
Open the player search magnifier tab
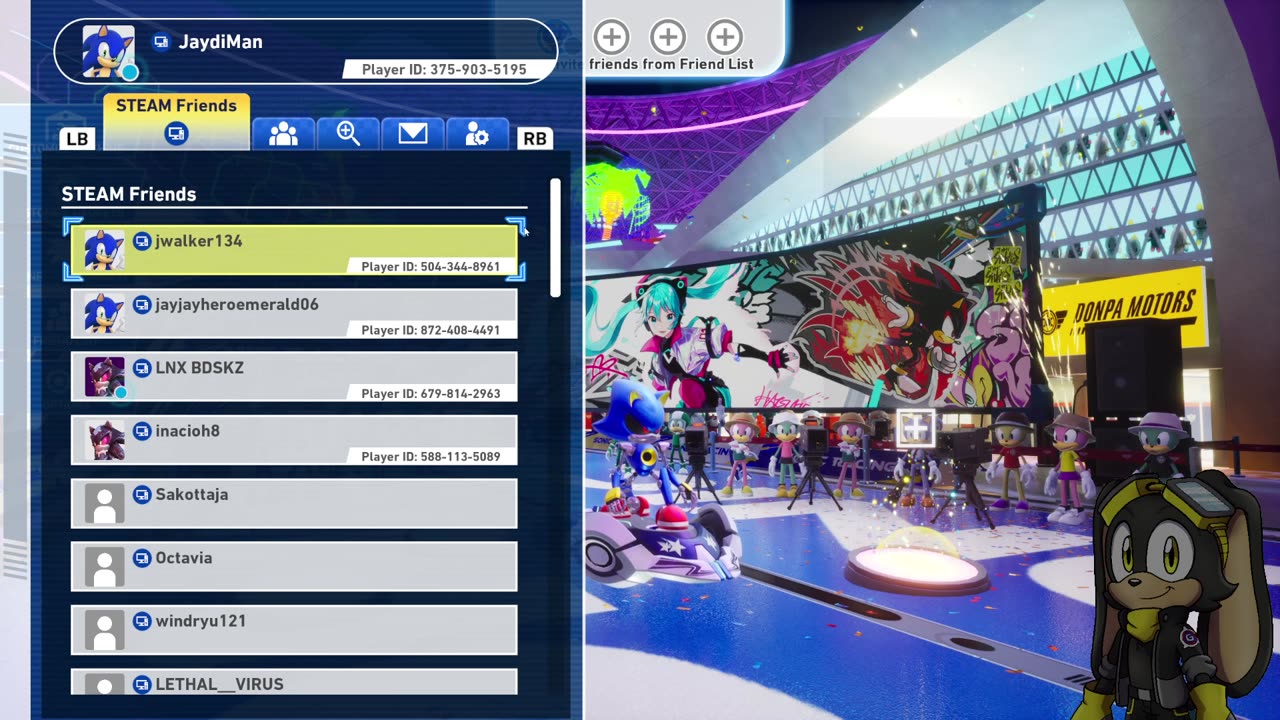[348, 134]
